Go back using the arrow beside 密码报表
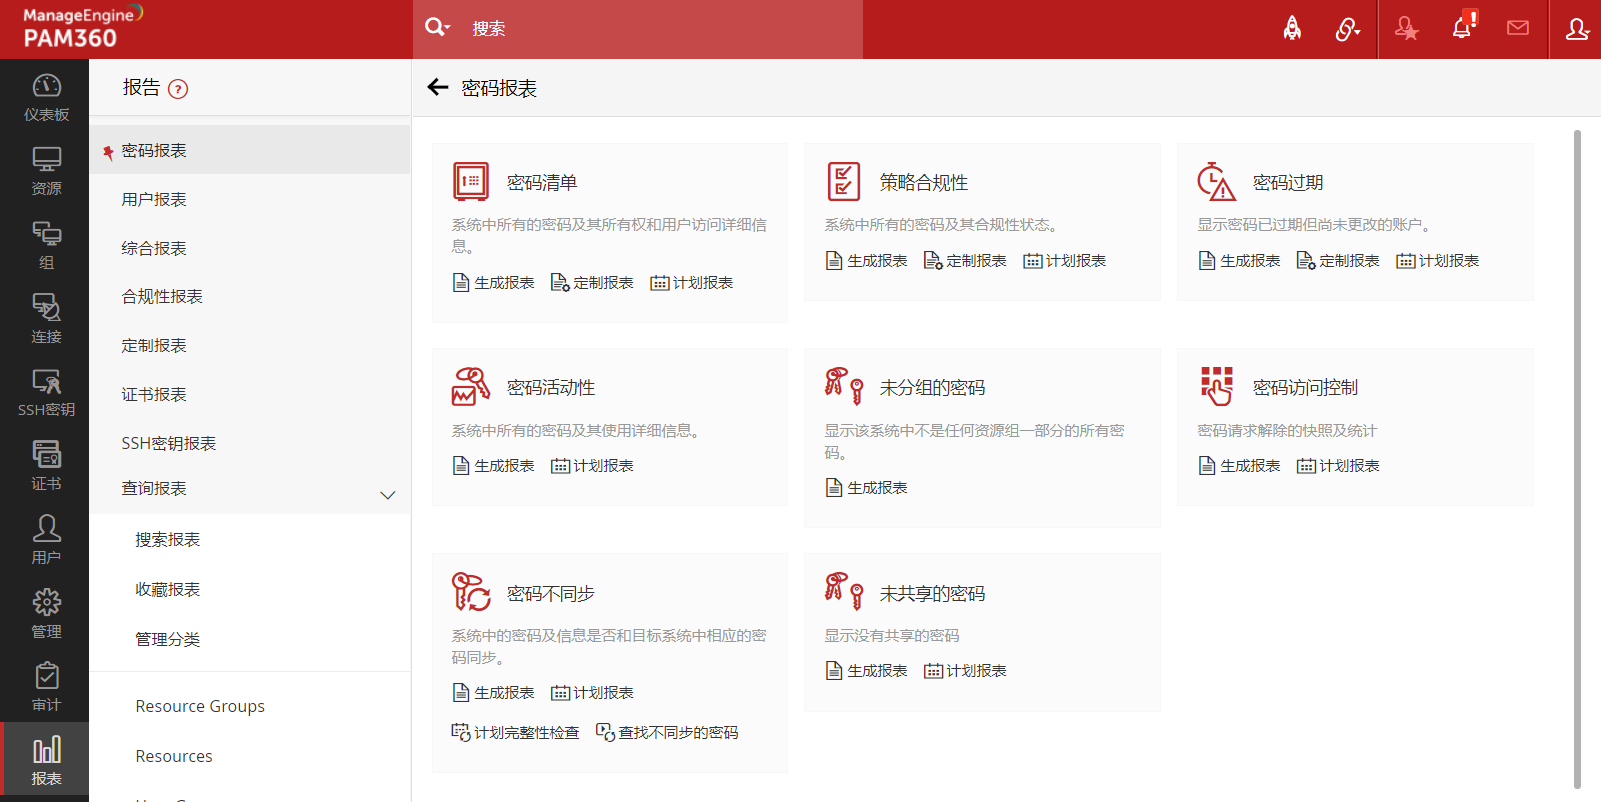The image size is (1601, 802). click(x=438, y=88)
